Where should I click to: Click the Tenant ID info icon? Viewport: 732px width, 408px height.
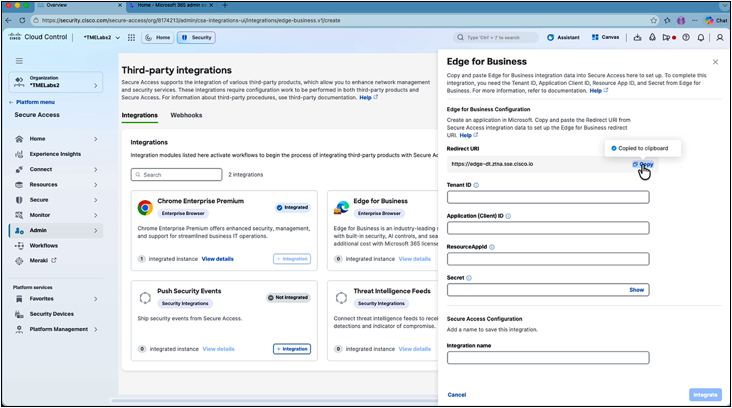(476, 185)
